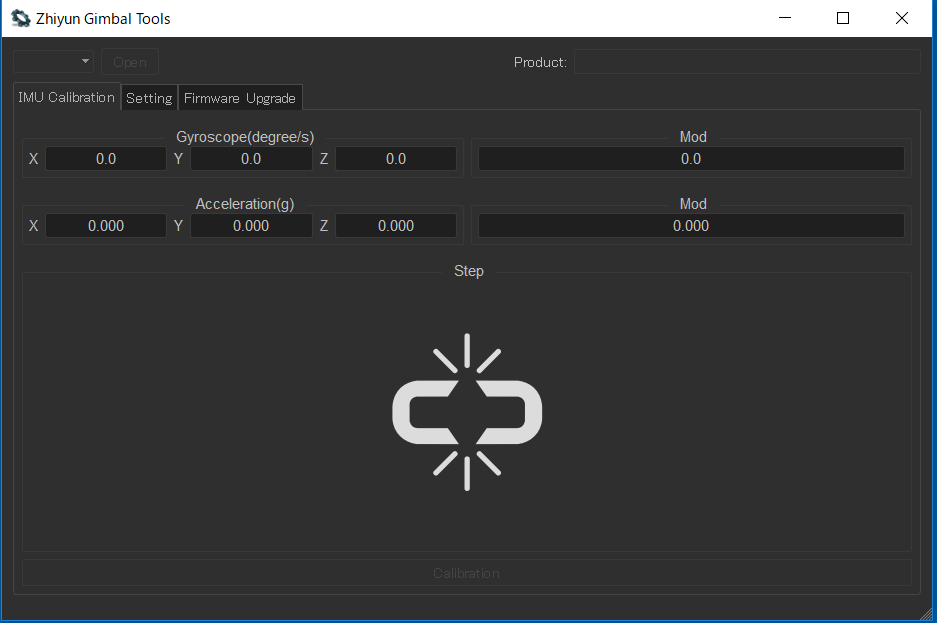Switch to the IMU Calibration tab
This screenshot has height=623, width=937.
(x=67, y=97)
